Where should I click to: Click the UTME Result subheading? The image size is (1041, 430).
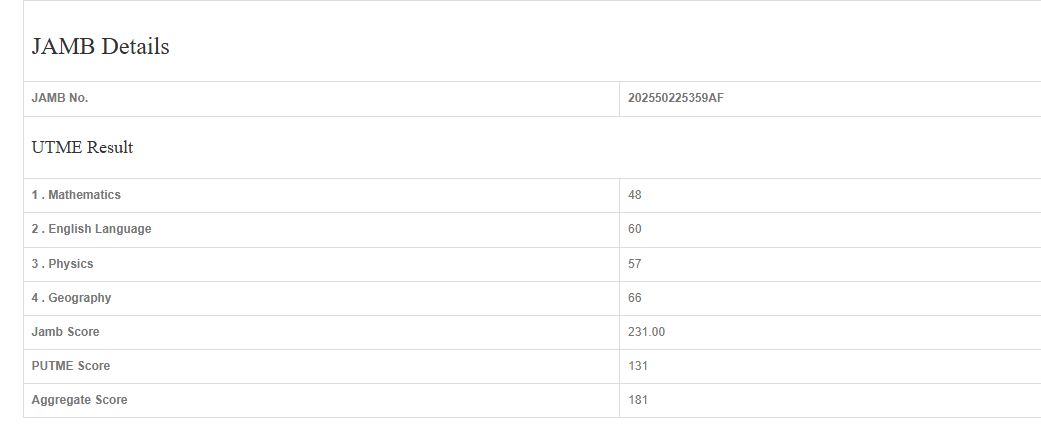pyautogui.click(x=82, y=148)
